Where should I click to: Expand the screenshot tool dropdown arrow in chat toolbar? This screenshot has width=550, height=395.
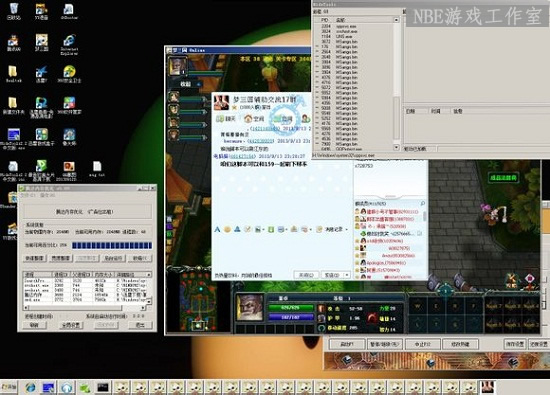click(263, 230)
